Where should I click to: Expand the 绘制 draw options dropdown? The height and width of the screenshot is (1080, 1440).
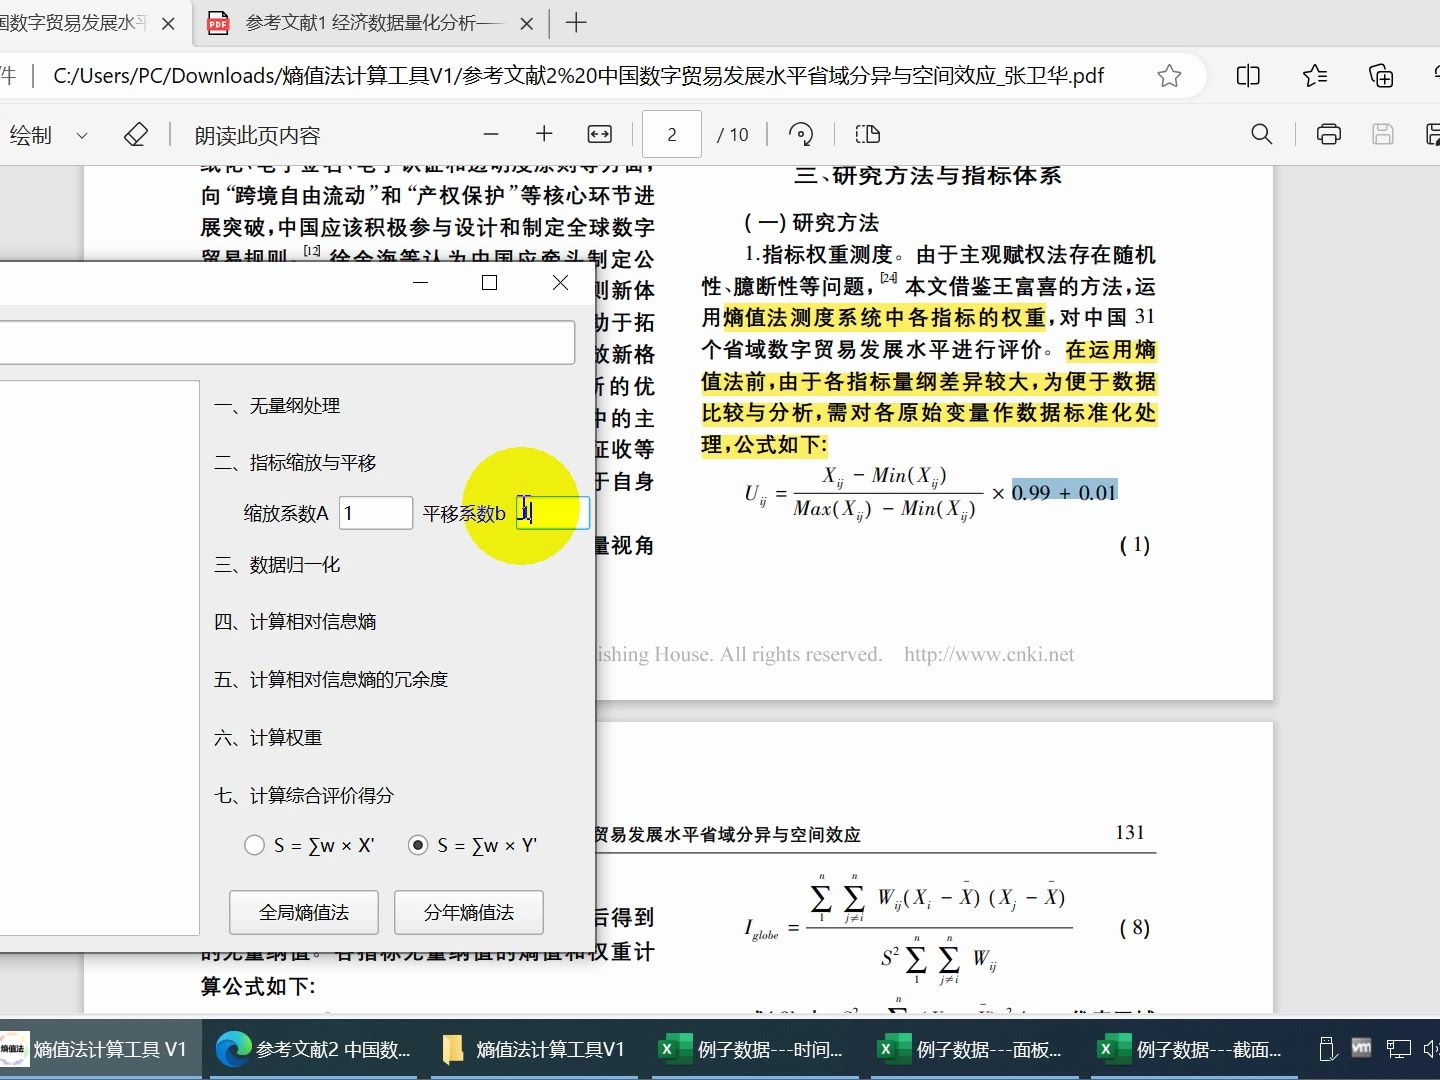[x=82, y=135]
